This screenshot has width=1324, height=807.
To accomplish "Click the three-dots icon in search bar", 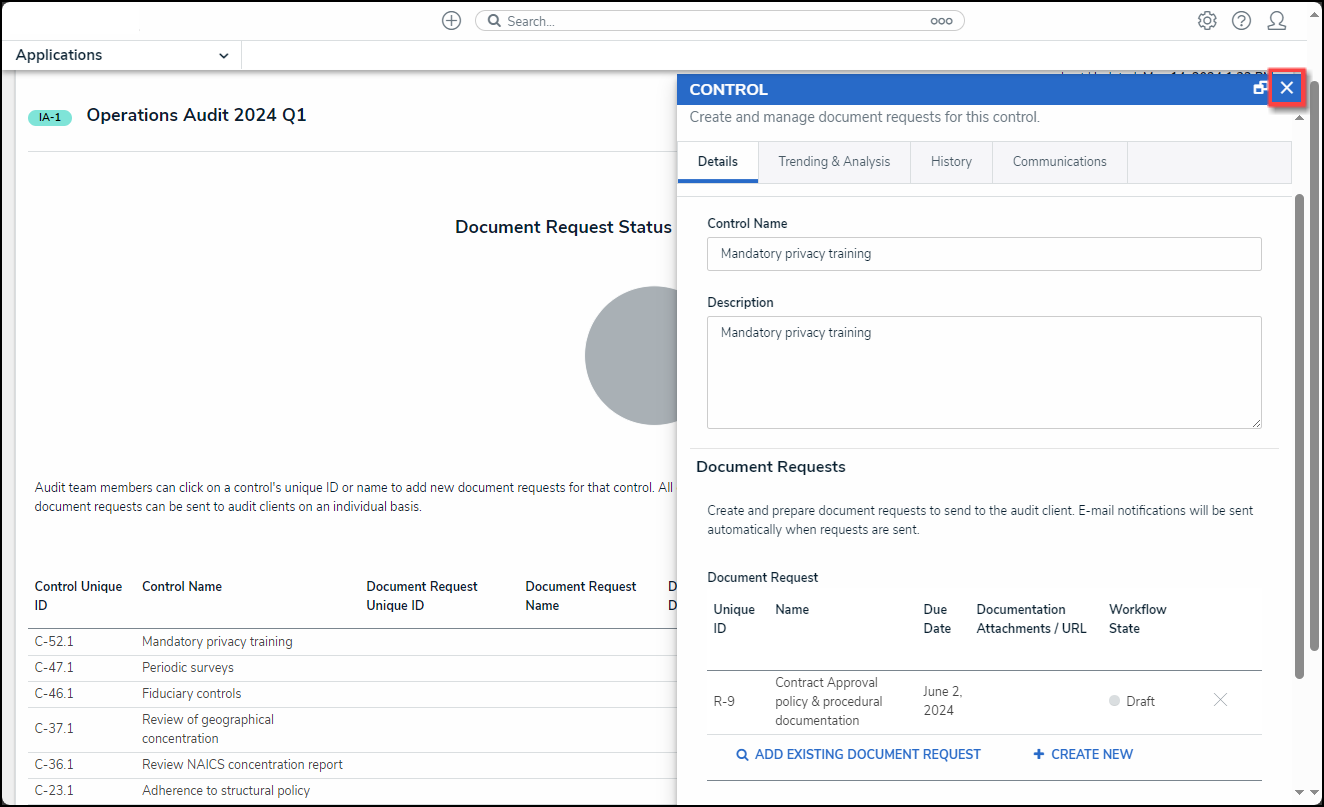I will point(941,21).
